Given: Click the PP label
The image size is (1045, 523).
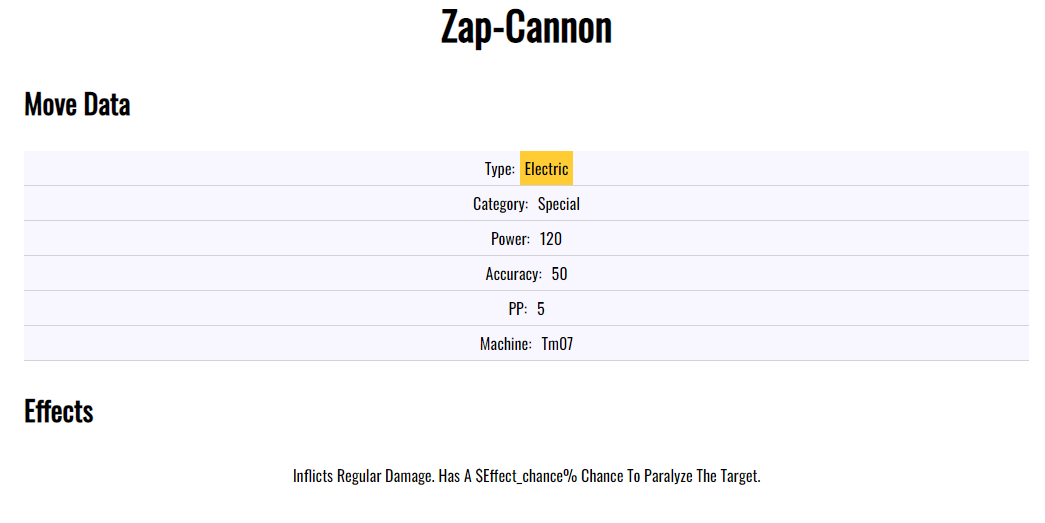Looking at the screenshot, I should click(517, 309).
